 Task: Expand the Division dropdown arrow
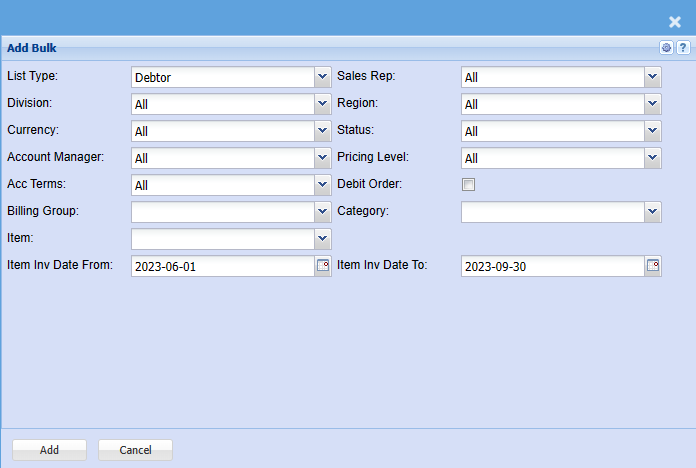[323, 104]
